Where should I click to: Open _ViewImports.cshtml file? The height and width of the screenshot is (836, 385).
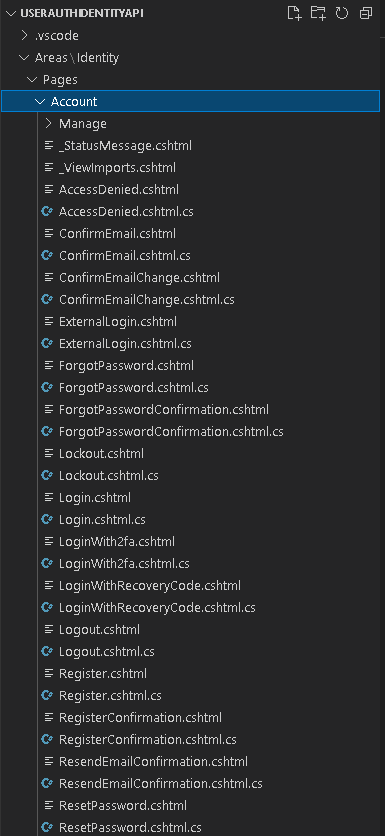coord(117,168)
